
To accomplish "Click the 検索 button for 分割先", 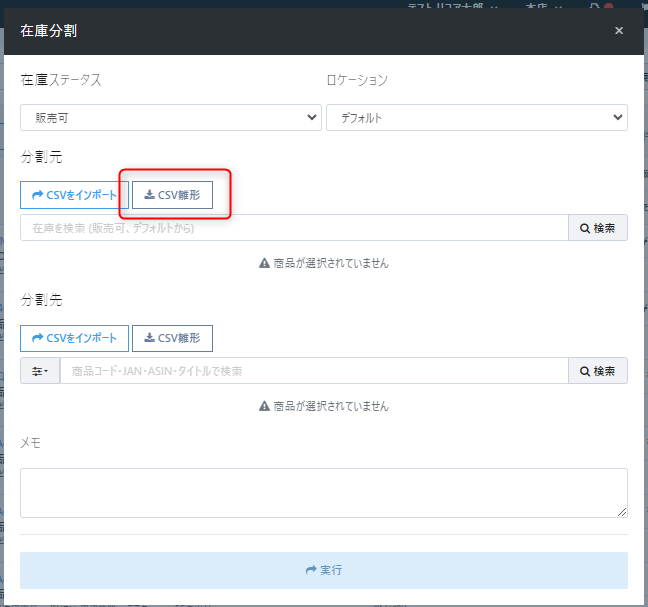I will [x=598, y=371].
